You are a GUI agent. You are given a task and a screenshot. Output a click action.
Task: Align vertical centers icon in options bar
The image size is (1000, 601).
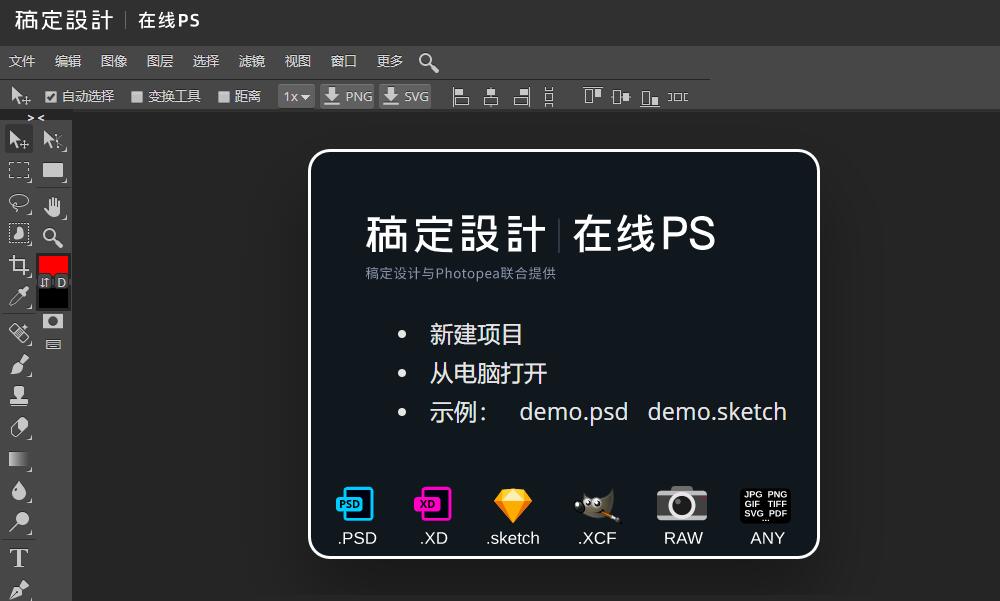click(x=621, y=97)
